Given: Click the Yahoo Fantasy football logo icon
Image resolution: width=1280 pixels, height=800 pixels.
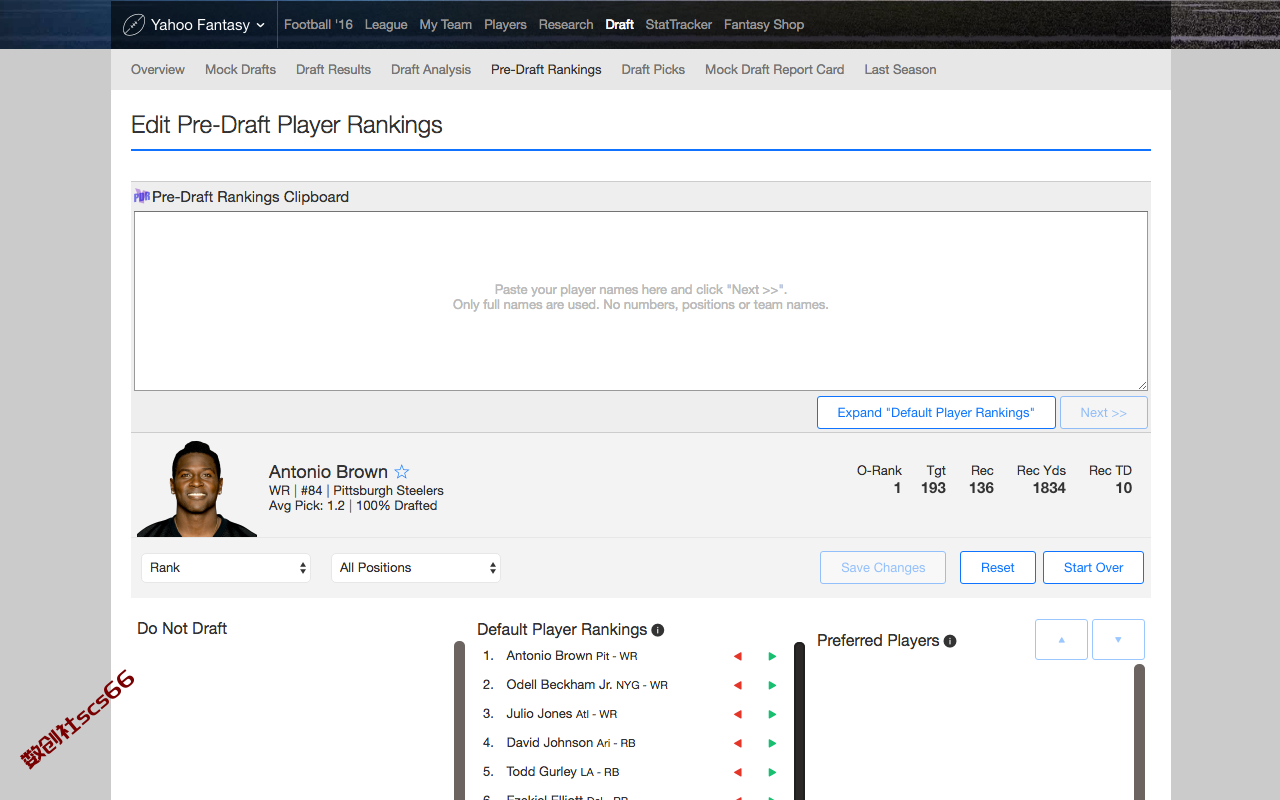Looking at the screenshot, I should (x=134, y=24).
